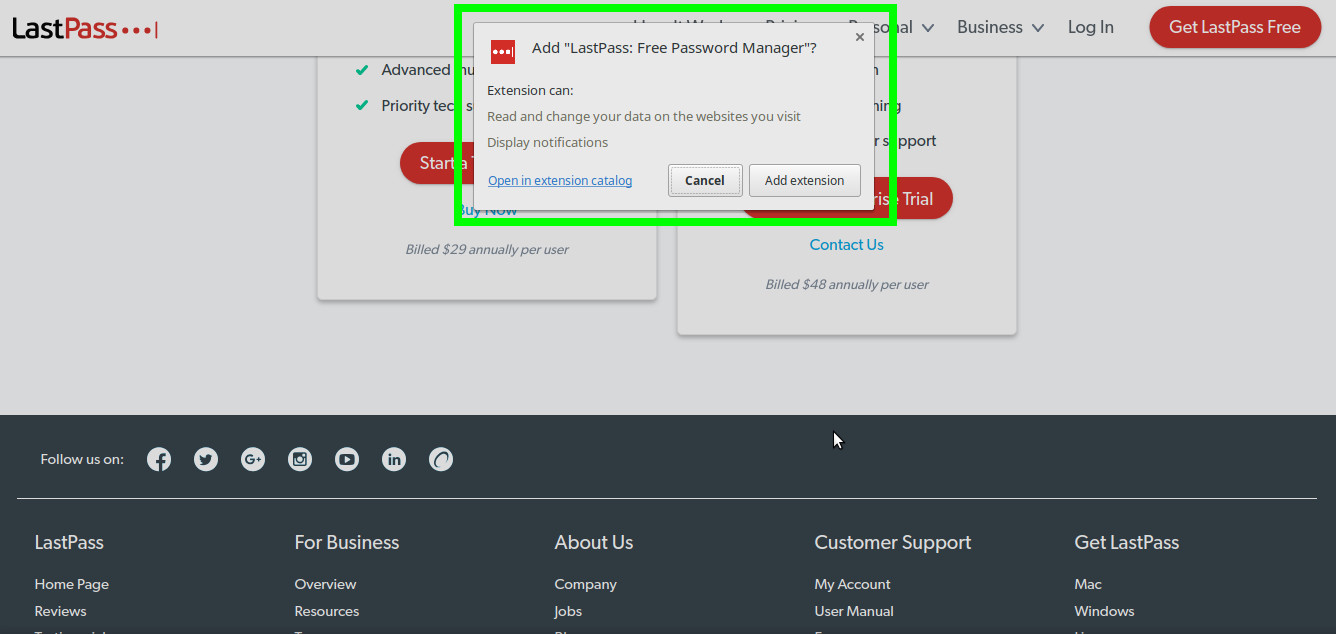This screenshot has width=1336, height=634.
Task: Open the Google+ social icon in footer
Action: tap(253, 459)
